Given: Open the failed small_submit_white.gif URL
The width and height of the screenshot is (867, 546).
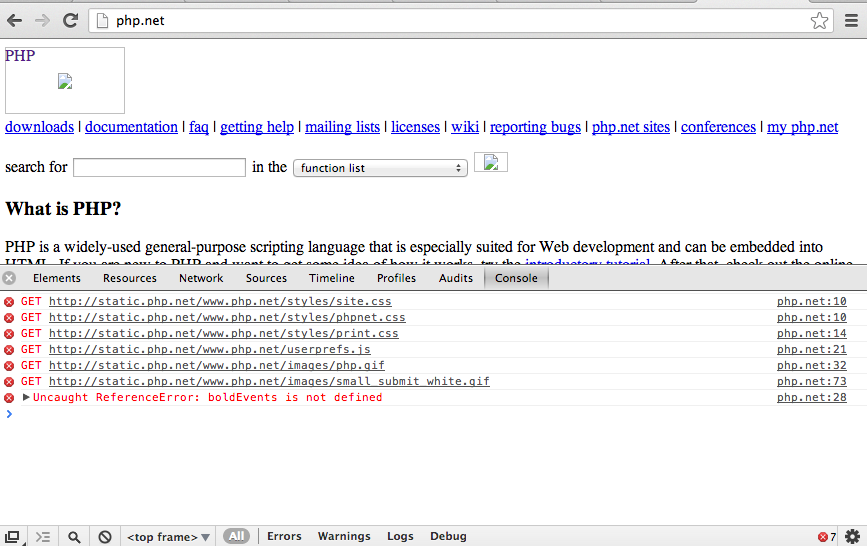Looking at the screenshot, I should (x=269, y=382).
